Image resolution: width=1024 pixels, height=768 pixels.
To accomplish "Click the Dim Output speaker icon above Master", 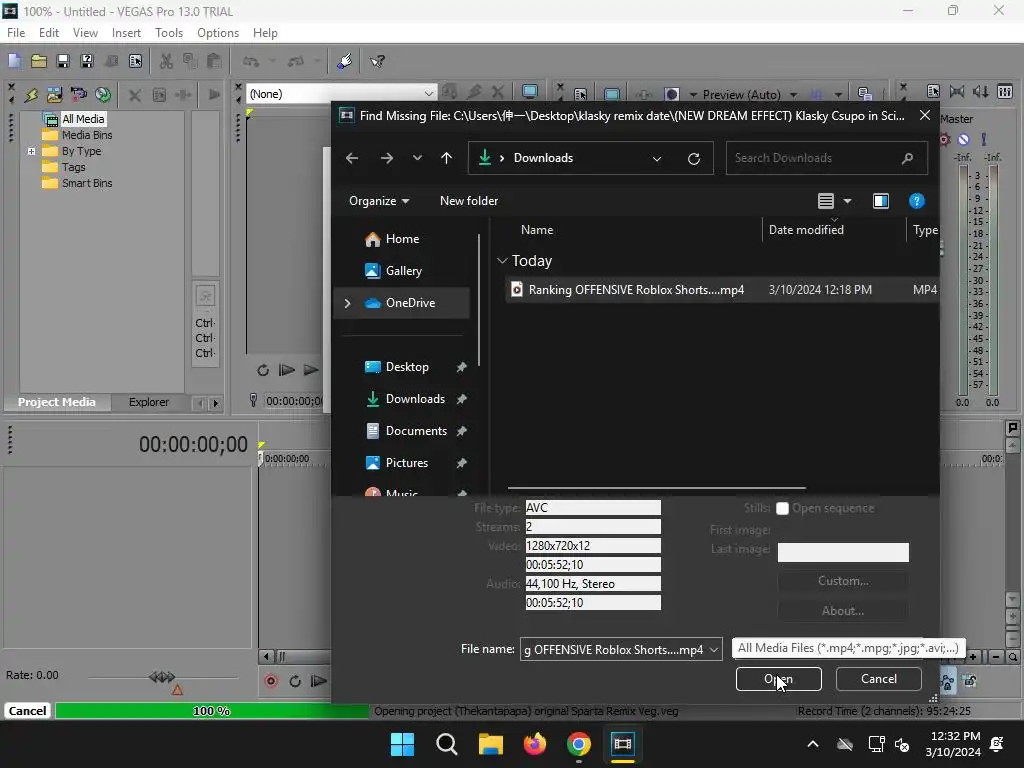I will (981, 91).
